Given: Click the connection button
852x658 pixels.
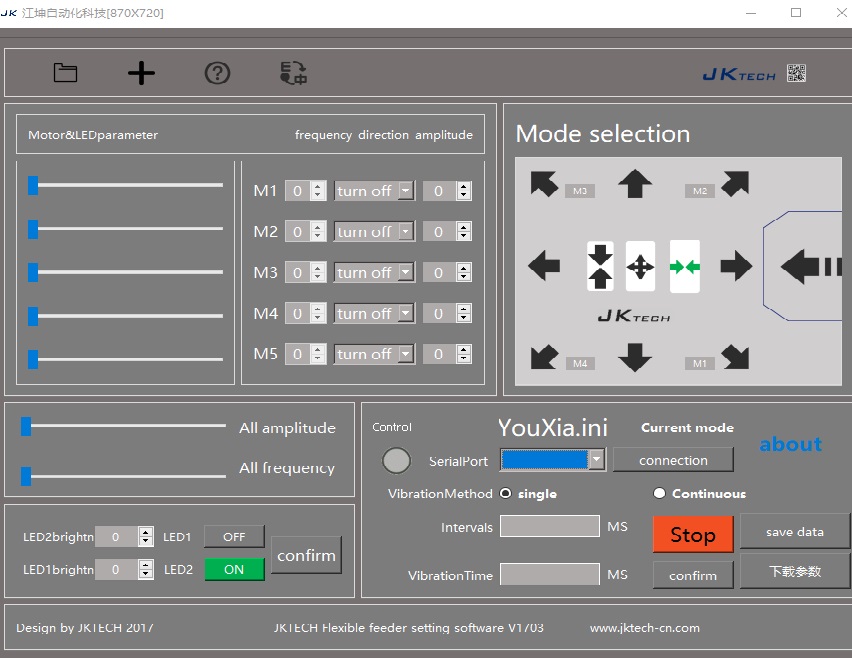Looking at the screenshot, I should point(673,460).
